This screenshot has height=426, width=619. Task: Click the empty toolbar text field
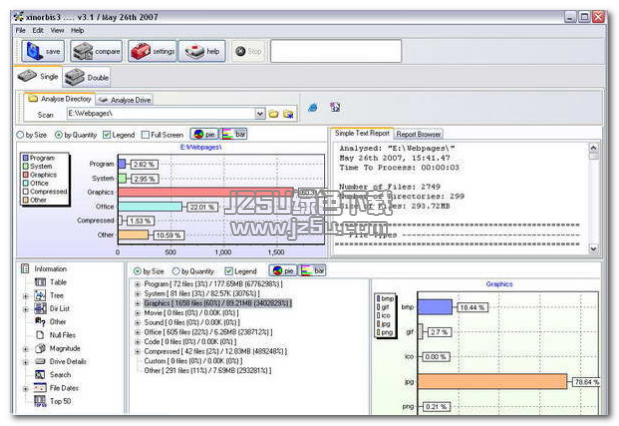pos(336,51)
